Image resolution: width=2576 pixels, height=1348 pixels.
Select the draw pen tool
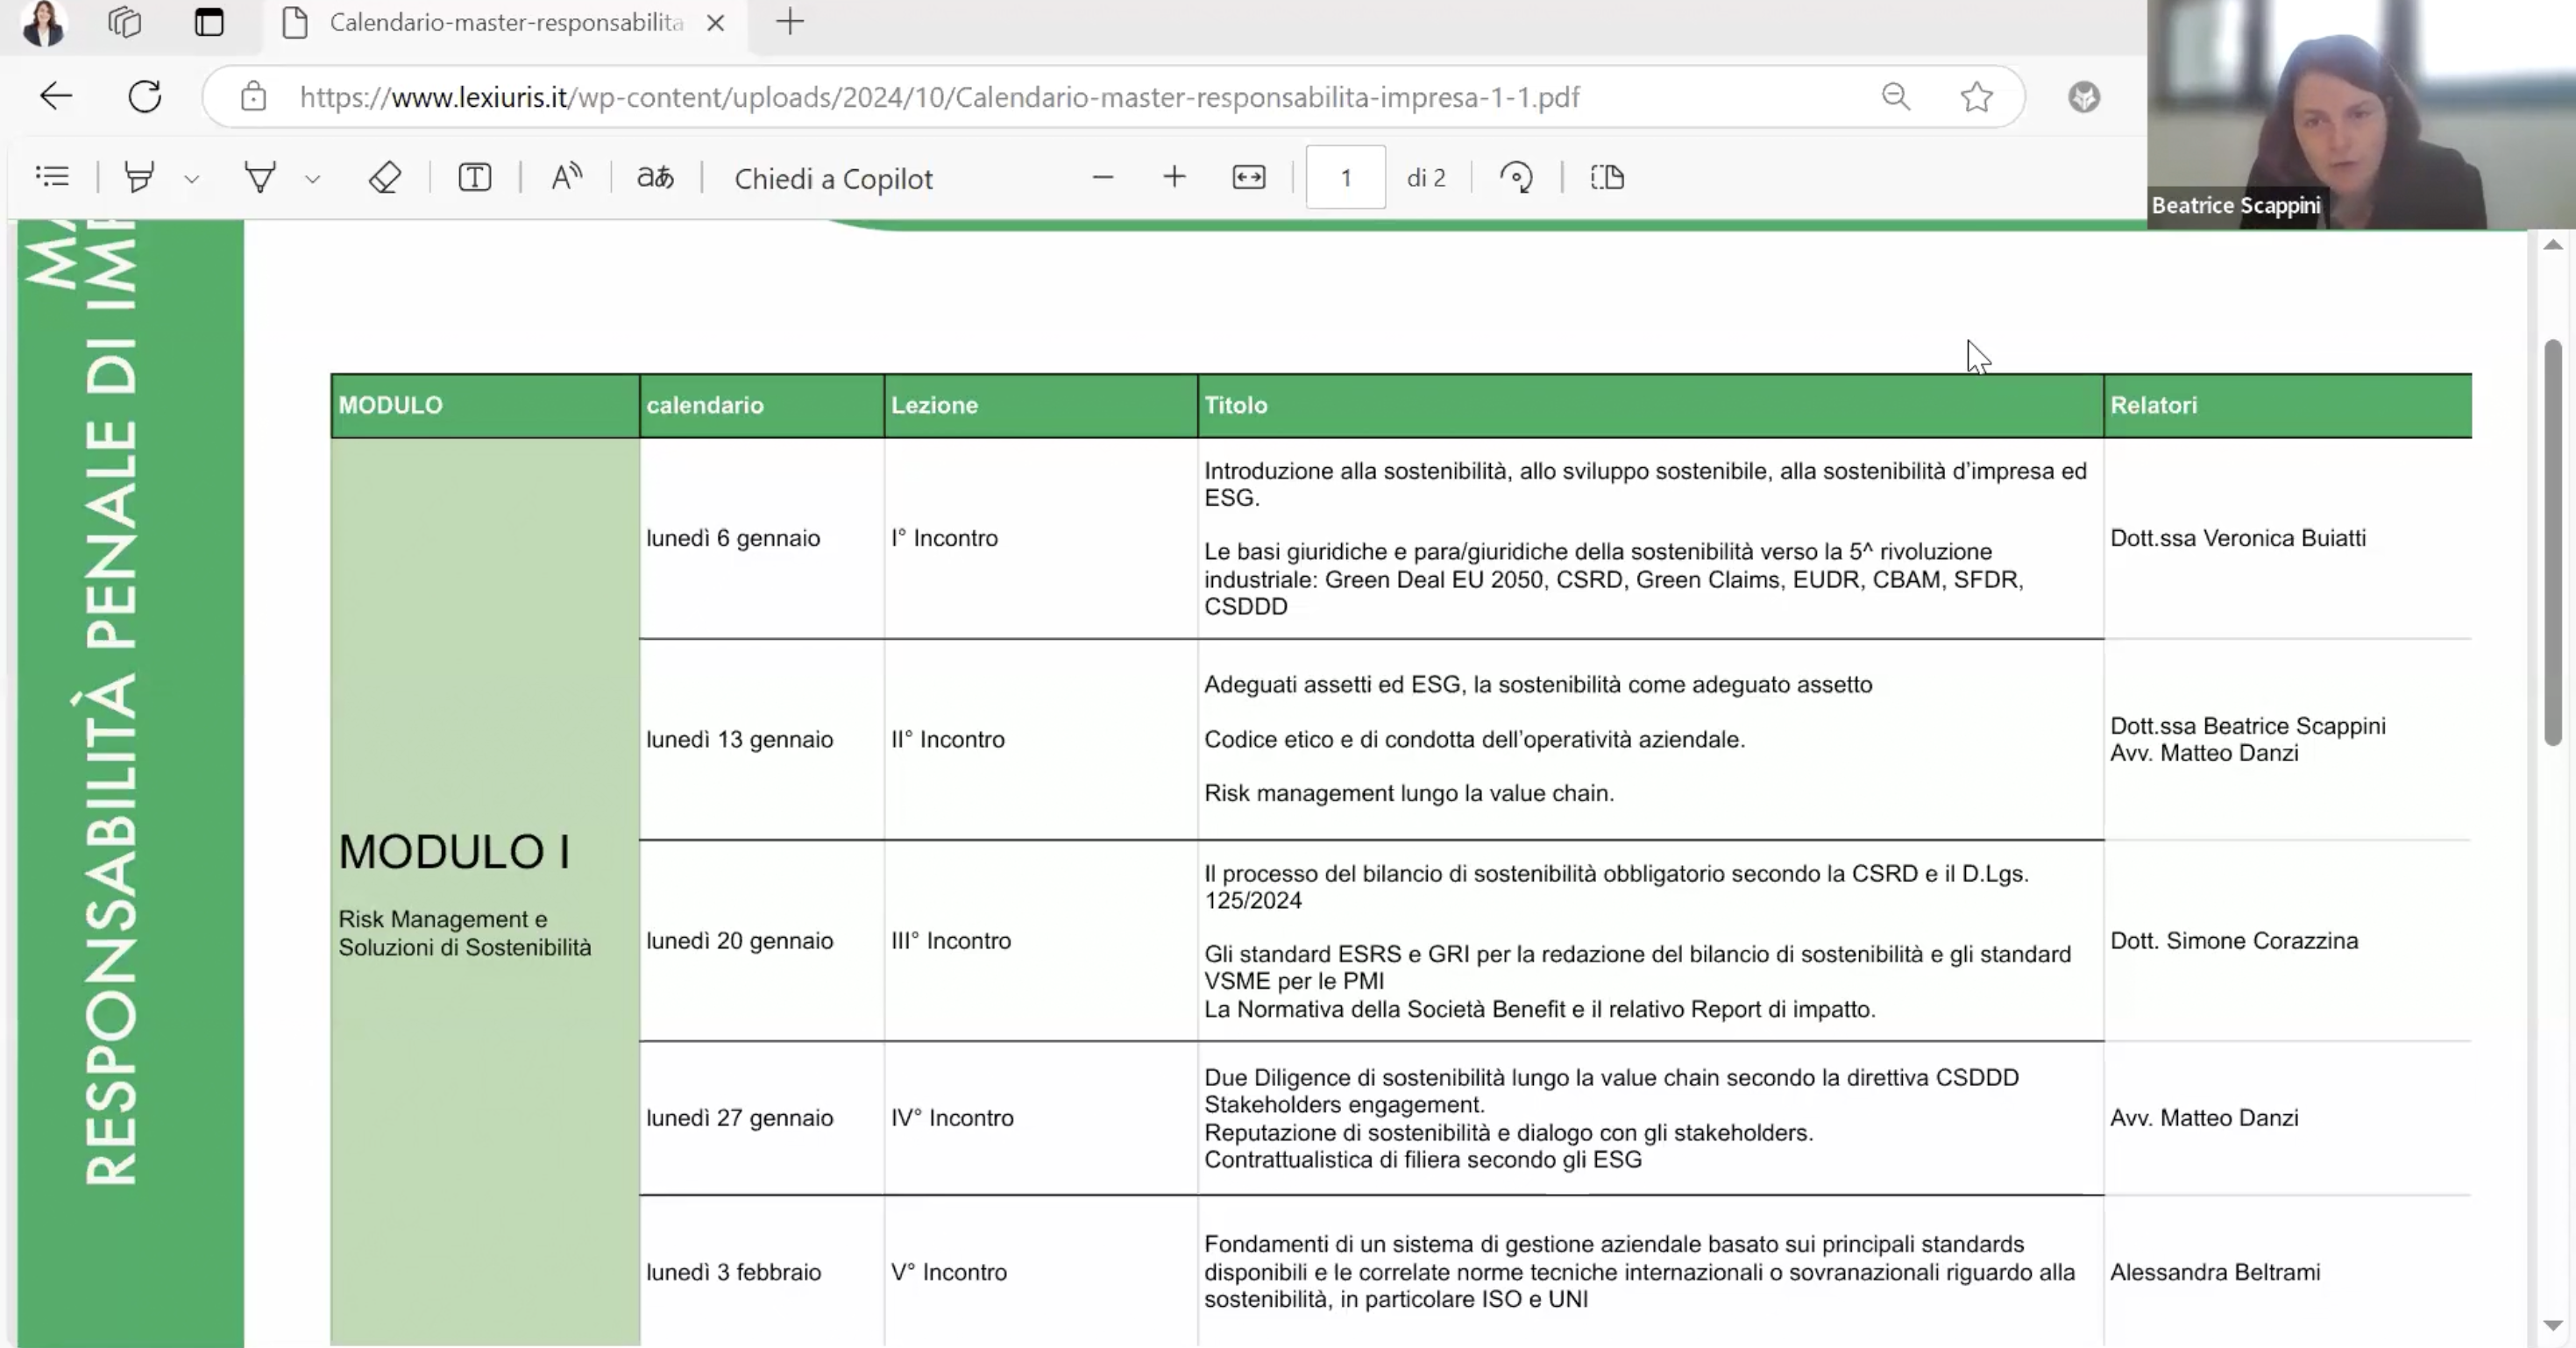(x=260, y=177)
